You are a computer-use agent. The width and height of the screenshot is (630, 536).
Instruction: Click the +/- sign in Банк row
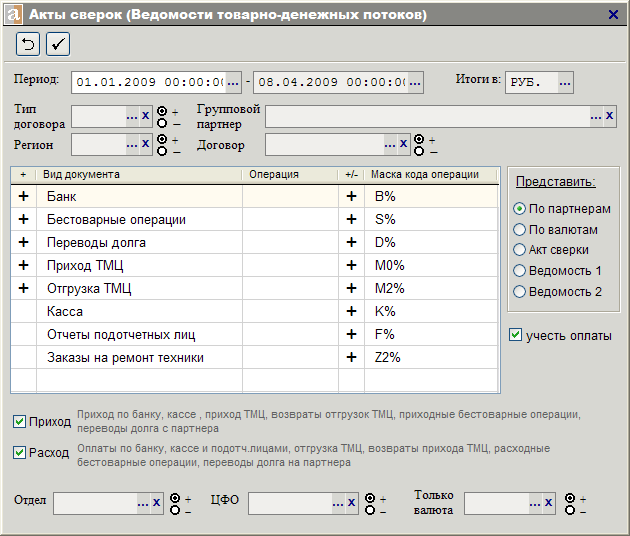coord(352,196)
